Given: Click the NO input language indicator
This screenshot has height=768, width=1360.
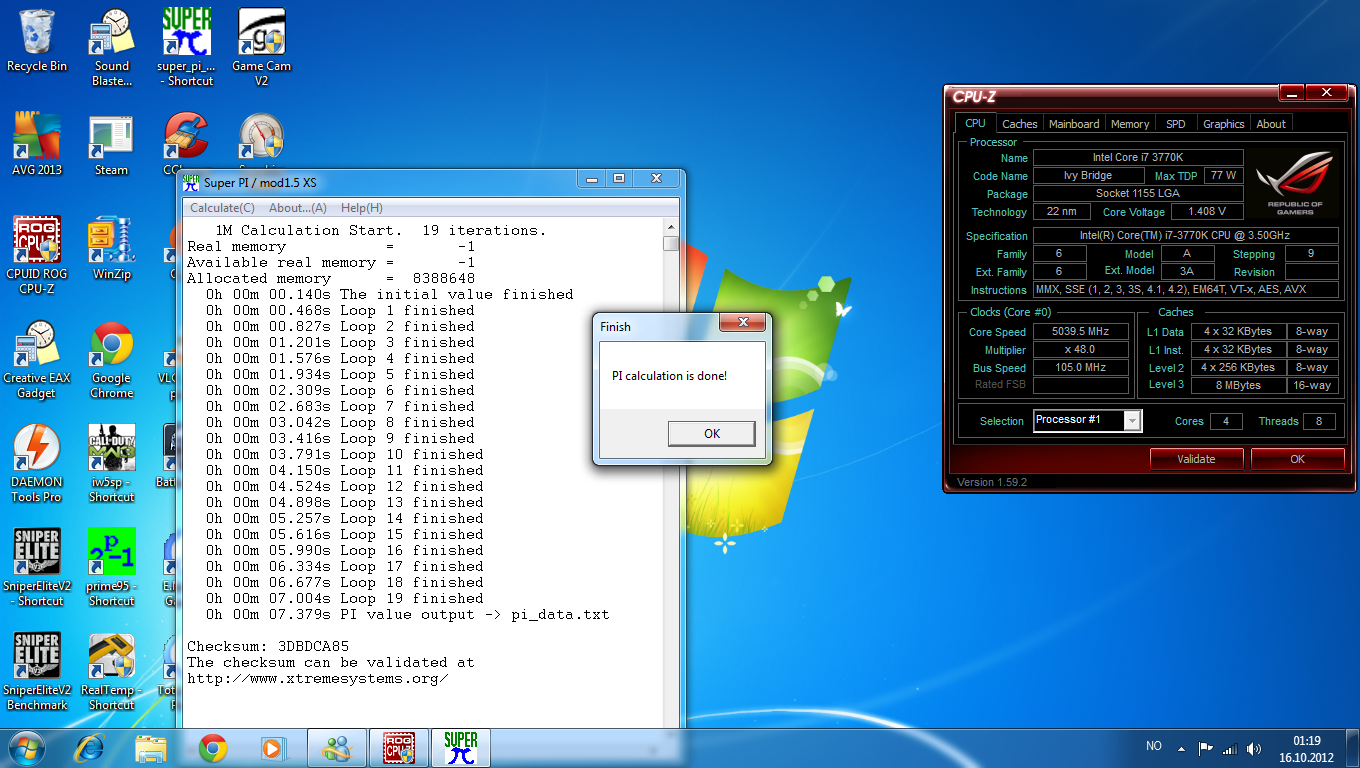Looking at the screenshot, I should point(1154,747).
